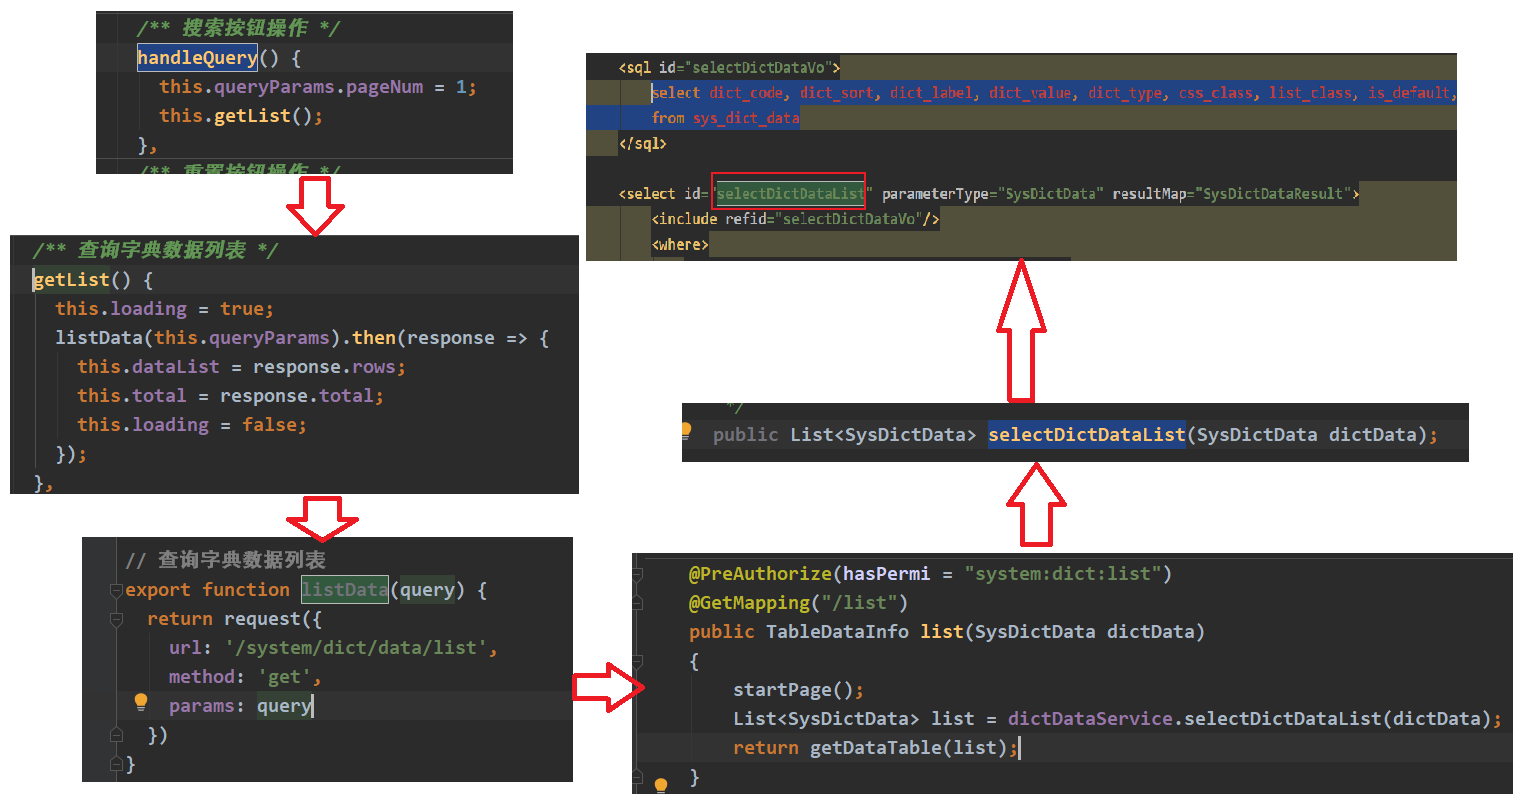This screenshot has height=801, width=1535.
Task: Click 'this.getList();' call in handleQuery
Action: pyautogui.click(x=241, y=116)
